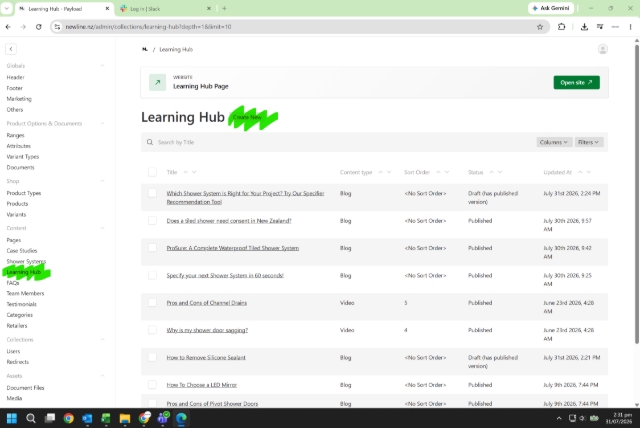Click the browser back arrow
Image resolution: width=640 pixels, height=428 pixels.
click(8, 27)
